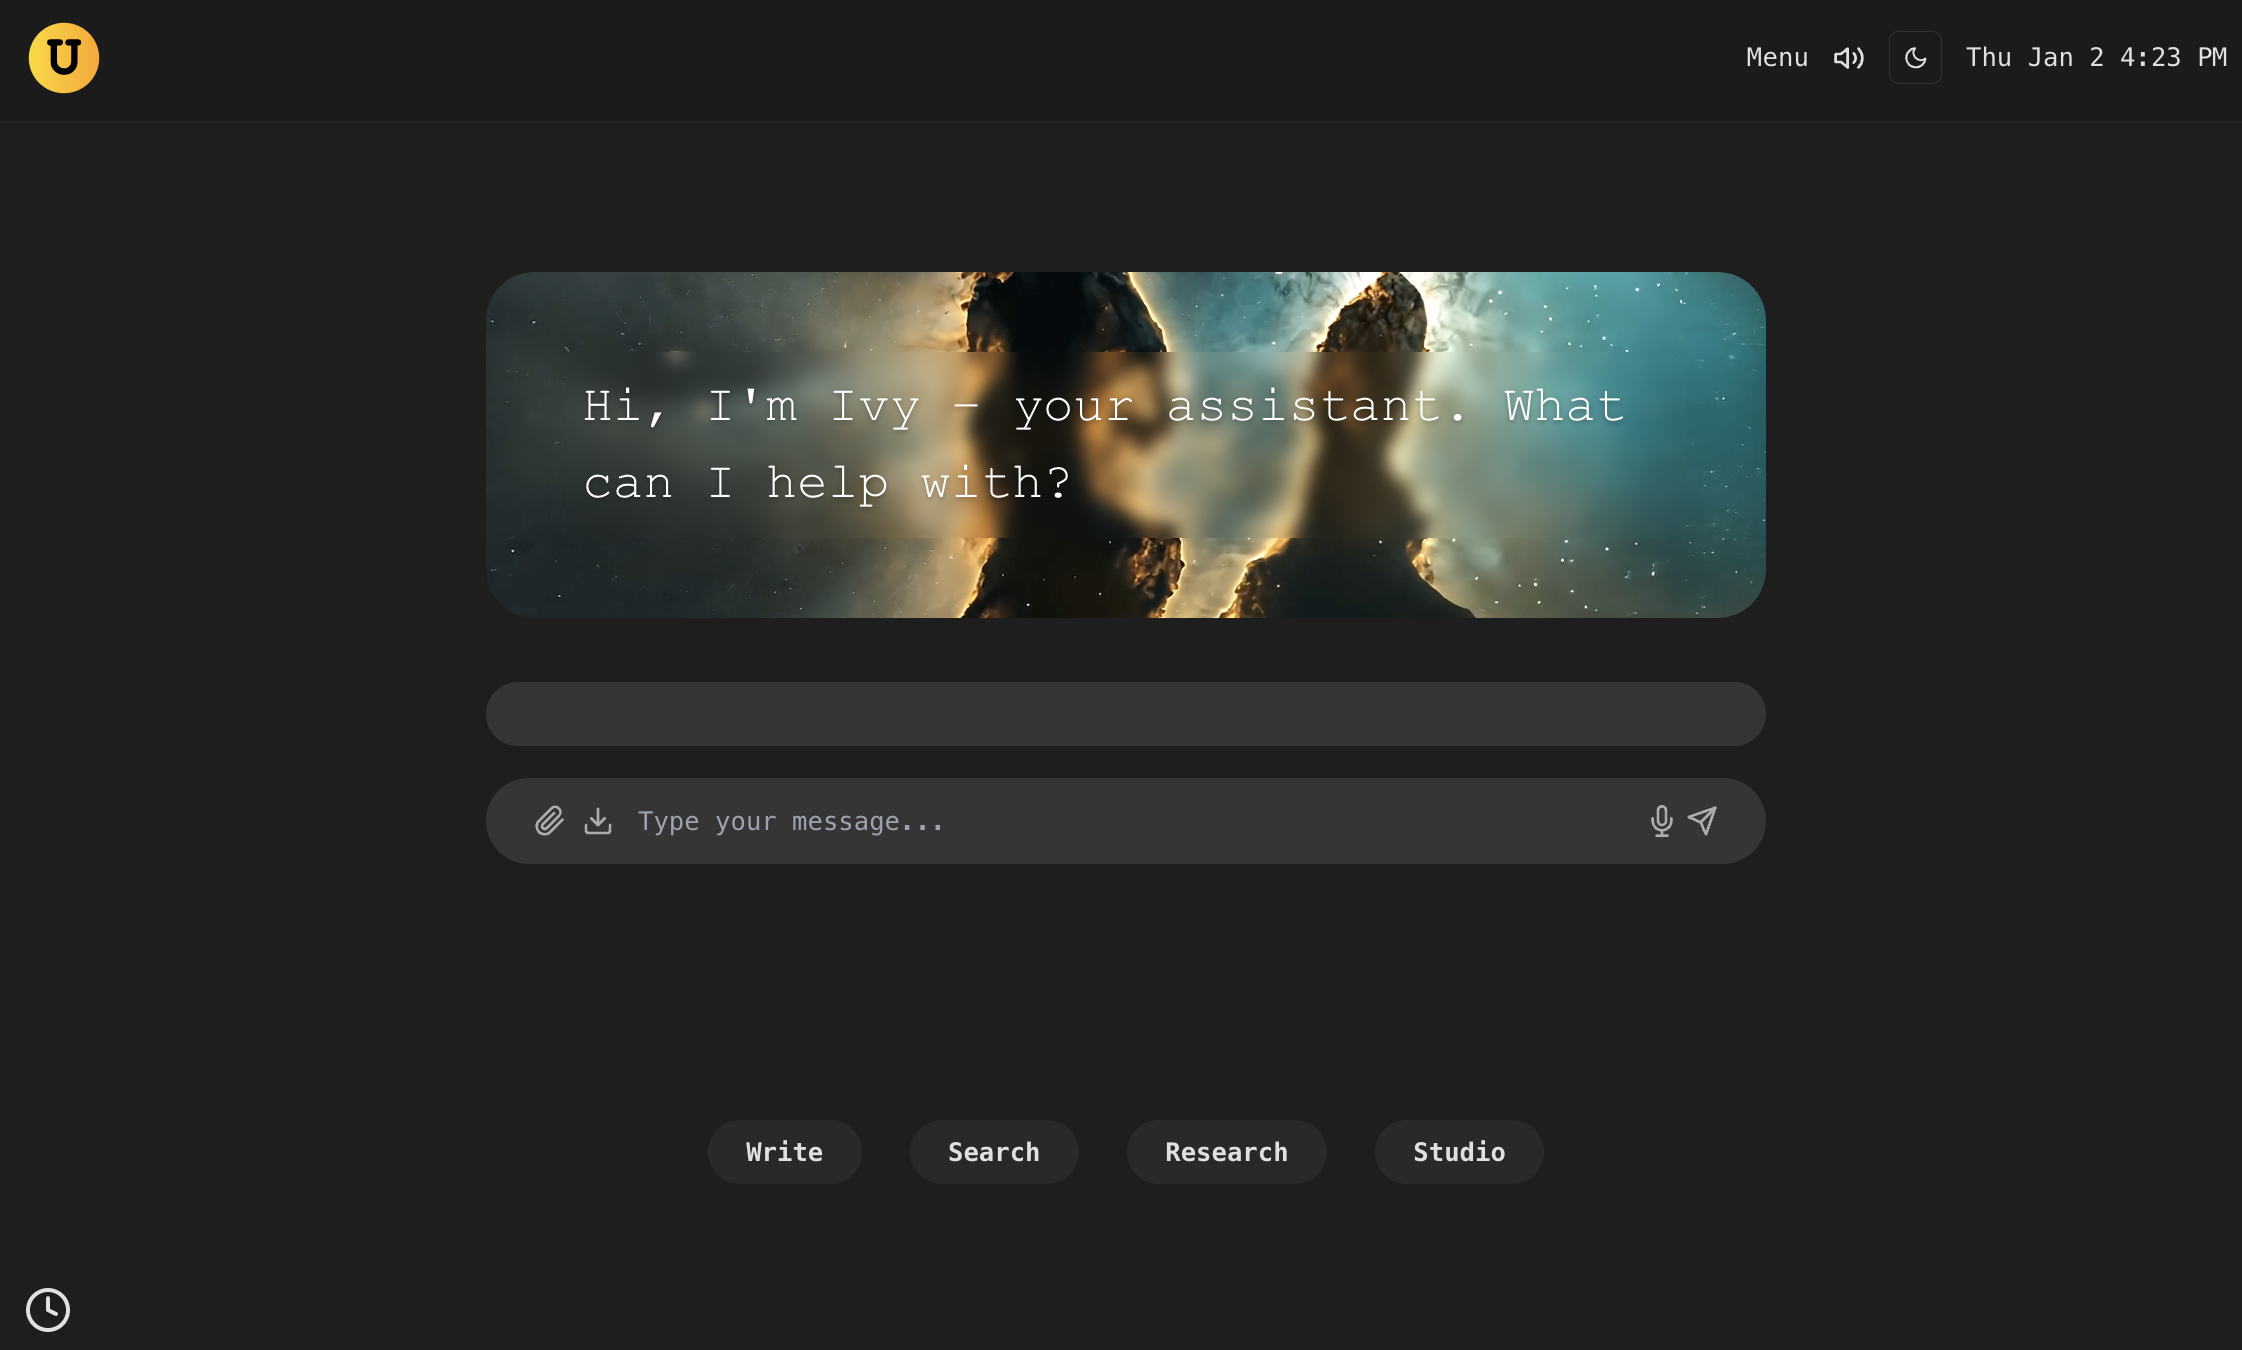The width and height of the screenshot is (2242, 1350).
Task: Enable microphone voice input
Action: pos(1661,822)
